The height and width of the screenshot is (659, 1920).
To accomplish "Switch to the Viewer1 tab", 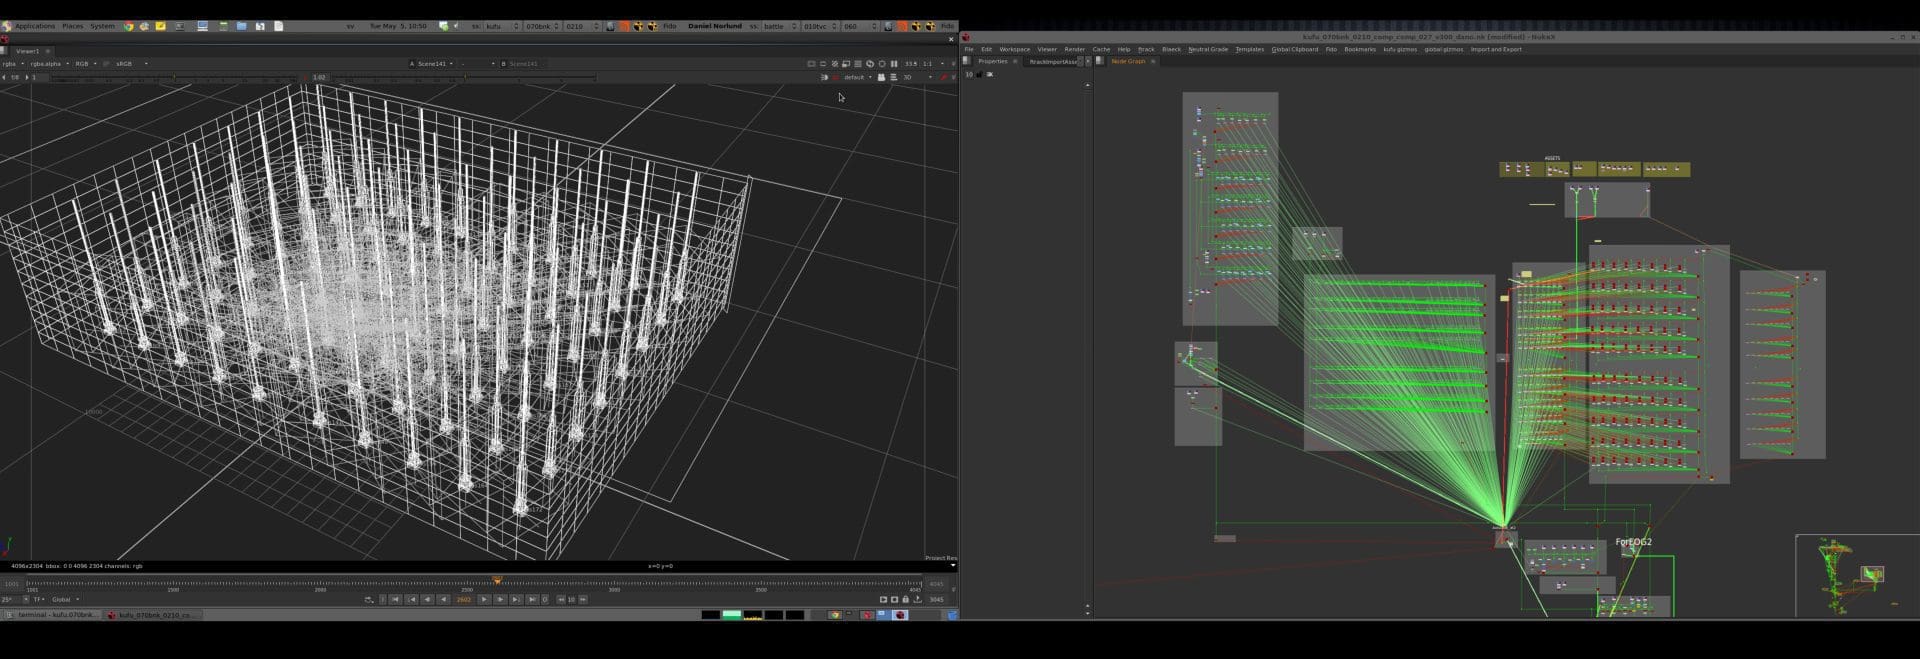I will 27,51.
